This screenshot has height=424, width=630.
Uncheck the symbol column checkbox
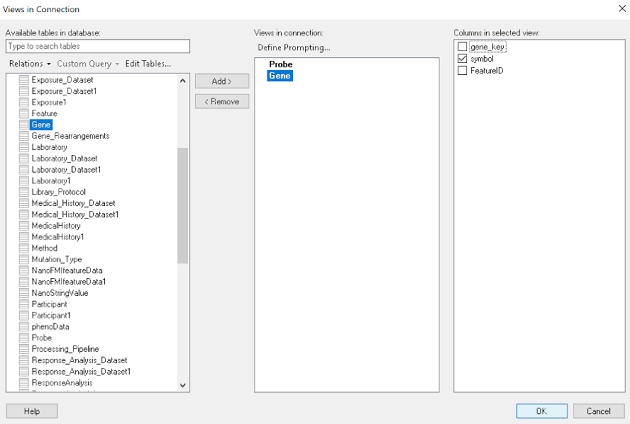[462, 59]
